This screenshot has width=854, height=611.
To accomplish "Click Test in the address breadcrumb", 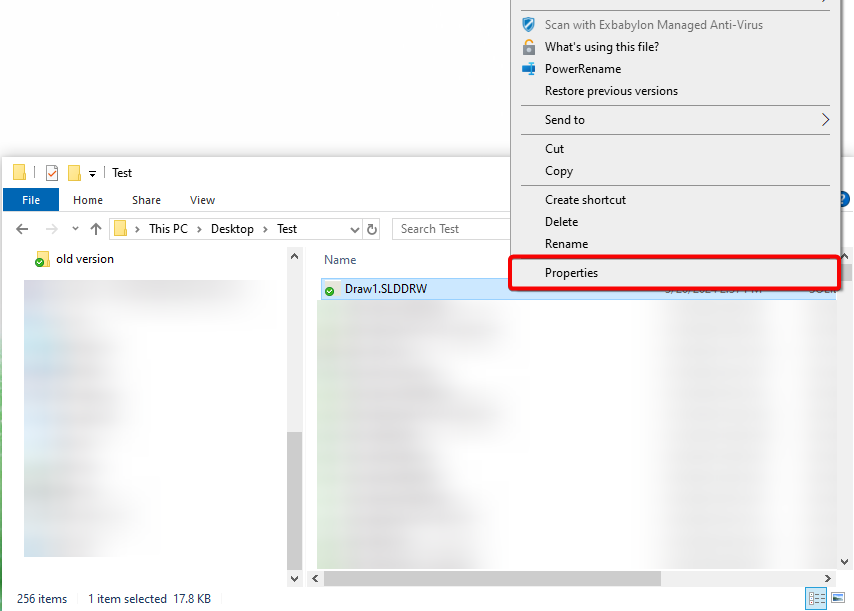I will point(287,229).
